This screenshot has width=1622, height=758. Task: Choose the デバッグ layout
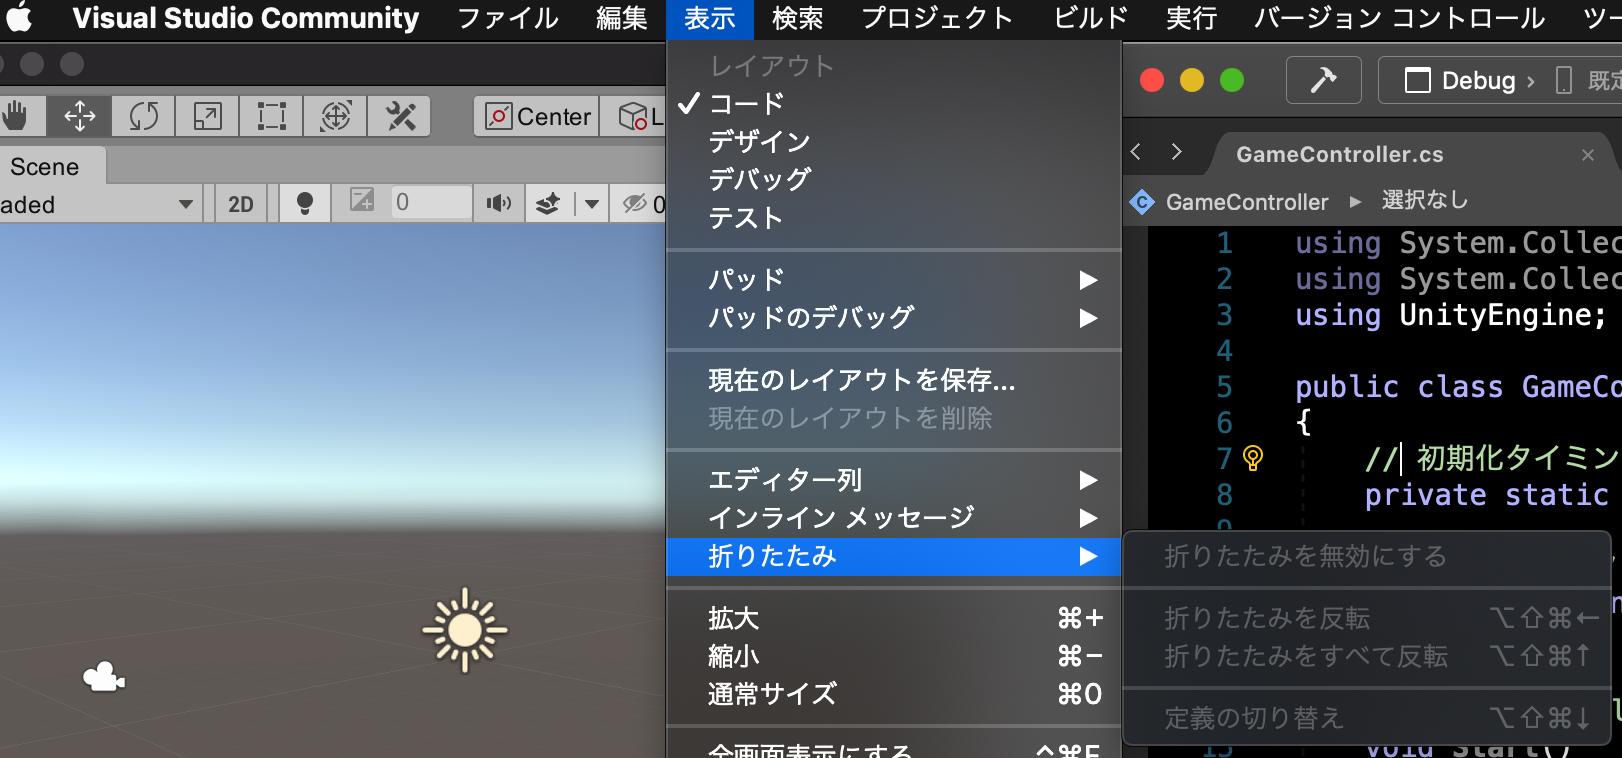pyautogui.click(x=893, y=179)
